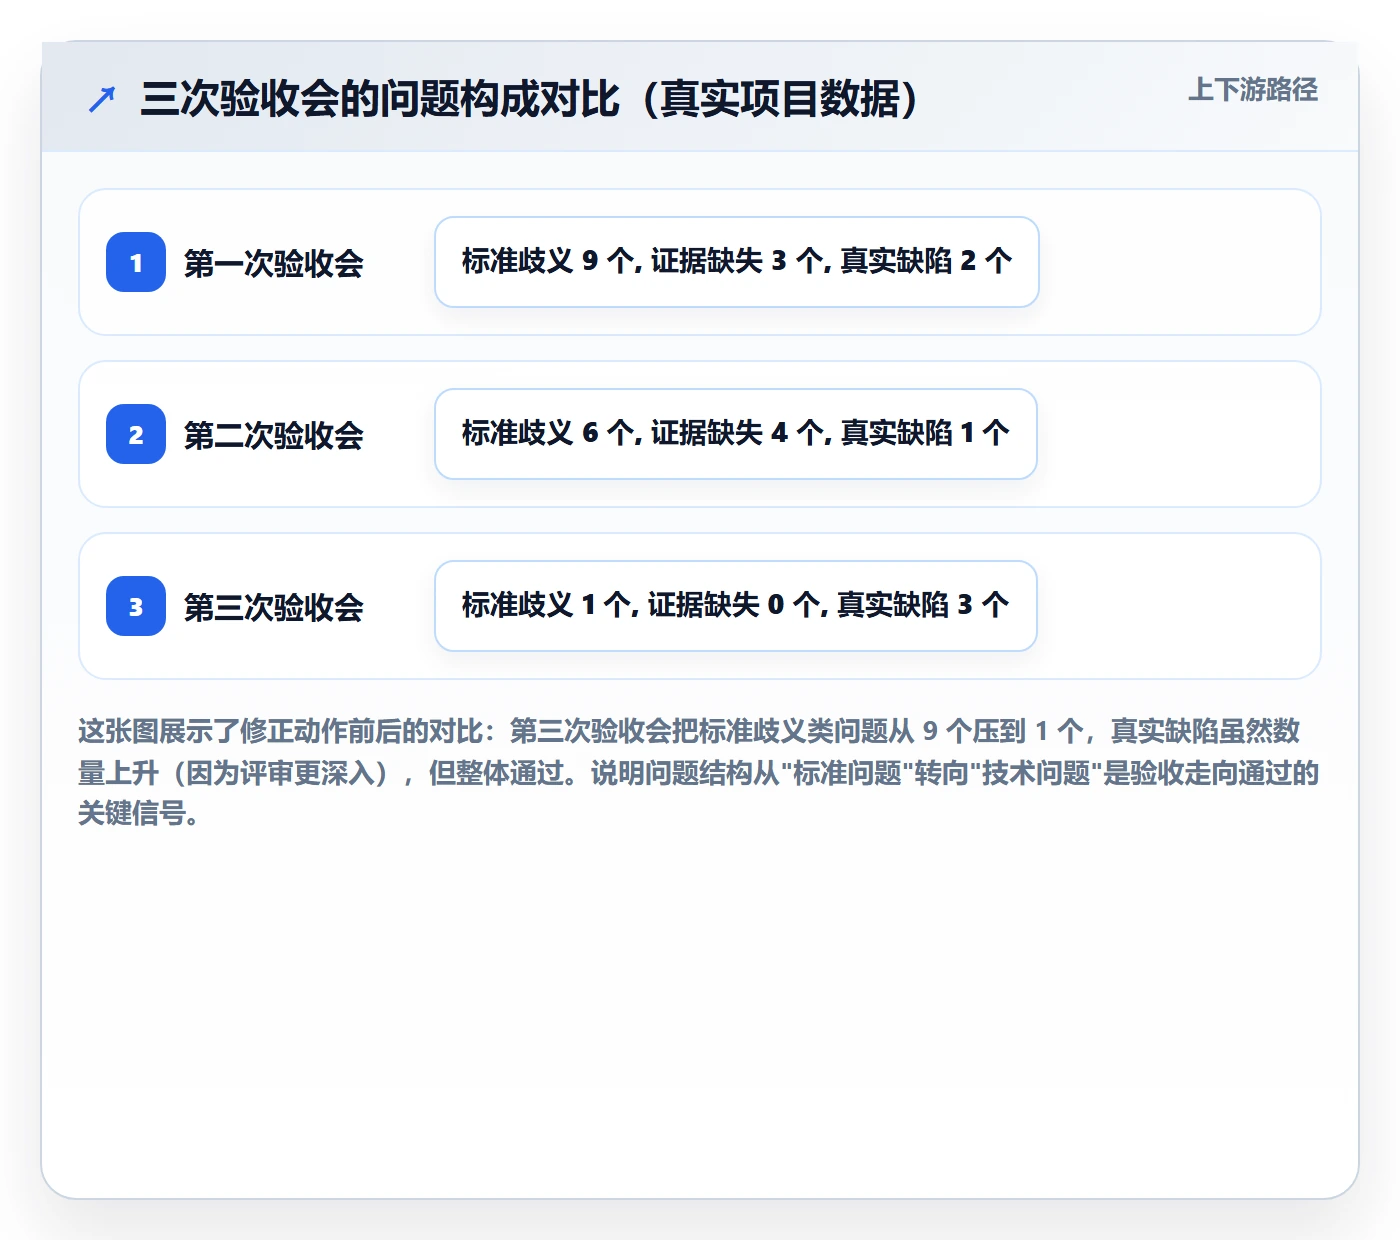Click the box reading 标准歧义 6 个
Viewport: 1400px width, 1240px height.
pos(736,434)
